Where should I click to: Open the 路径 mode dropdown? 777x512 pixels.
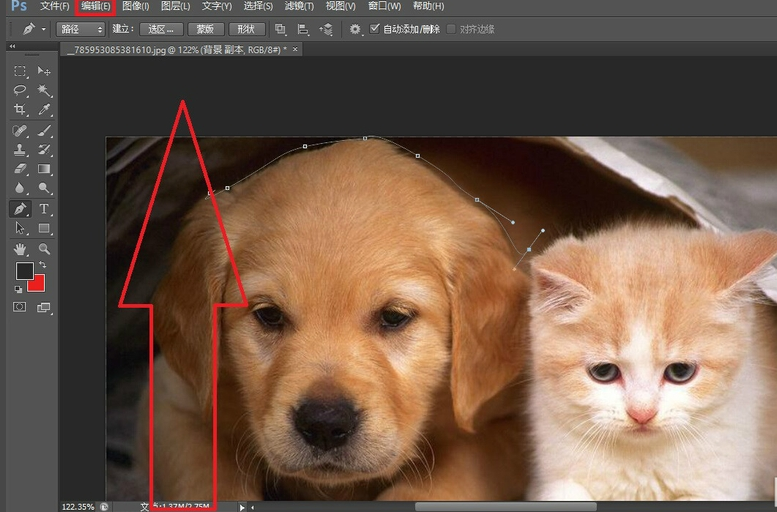tap(81, 29)
